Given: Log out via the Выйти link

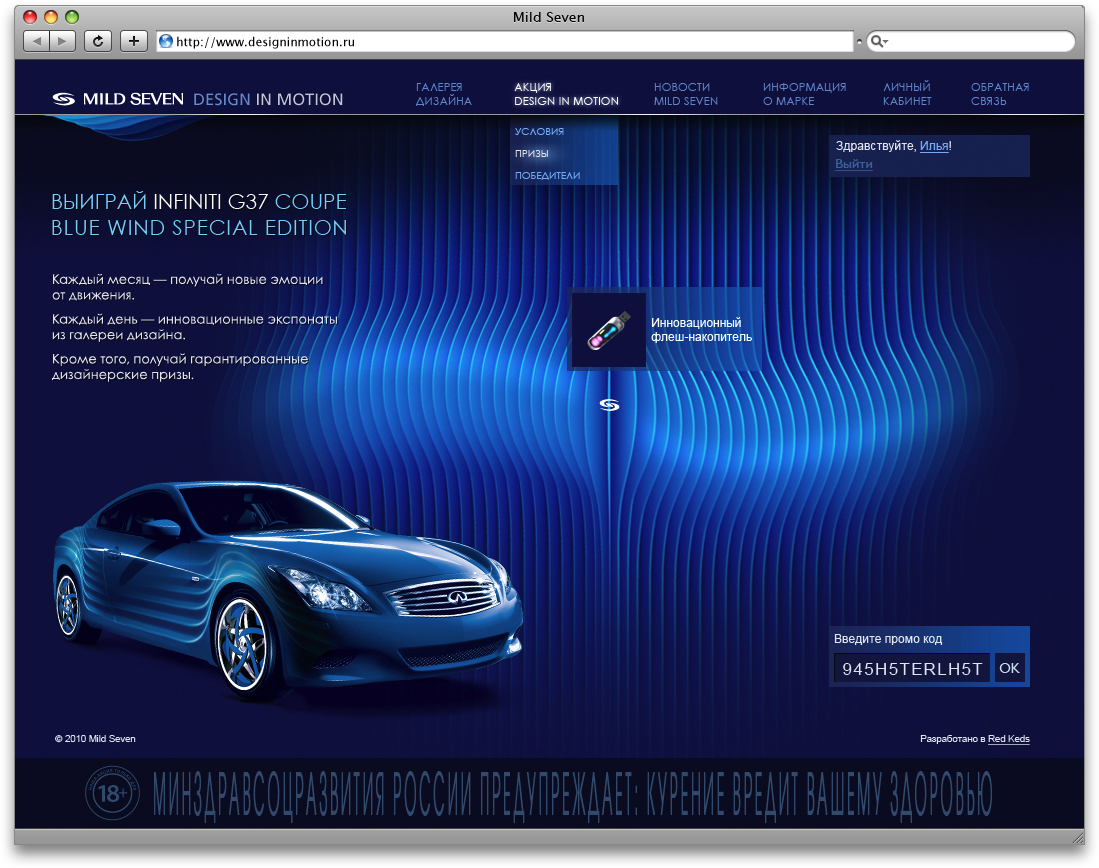Looking at the screenshot, I should point(854,164).
